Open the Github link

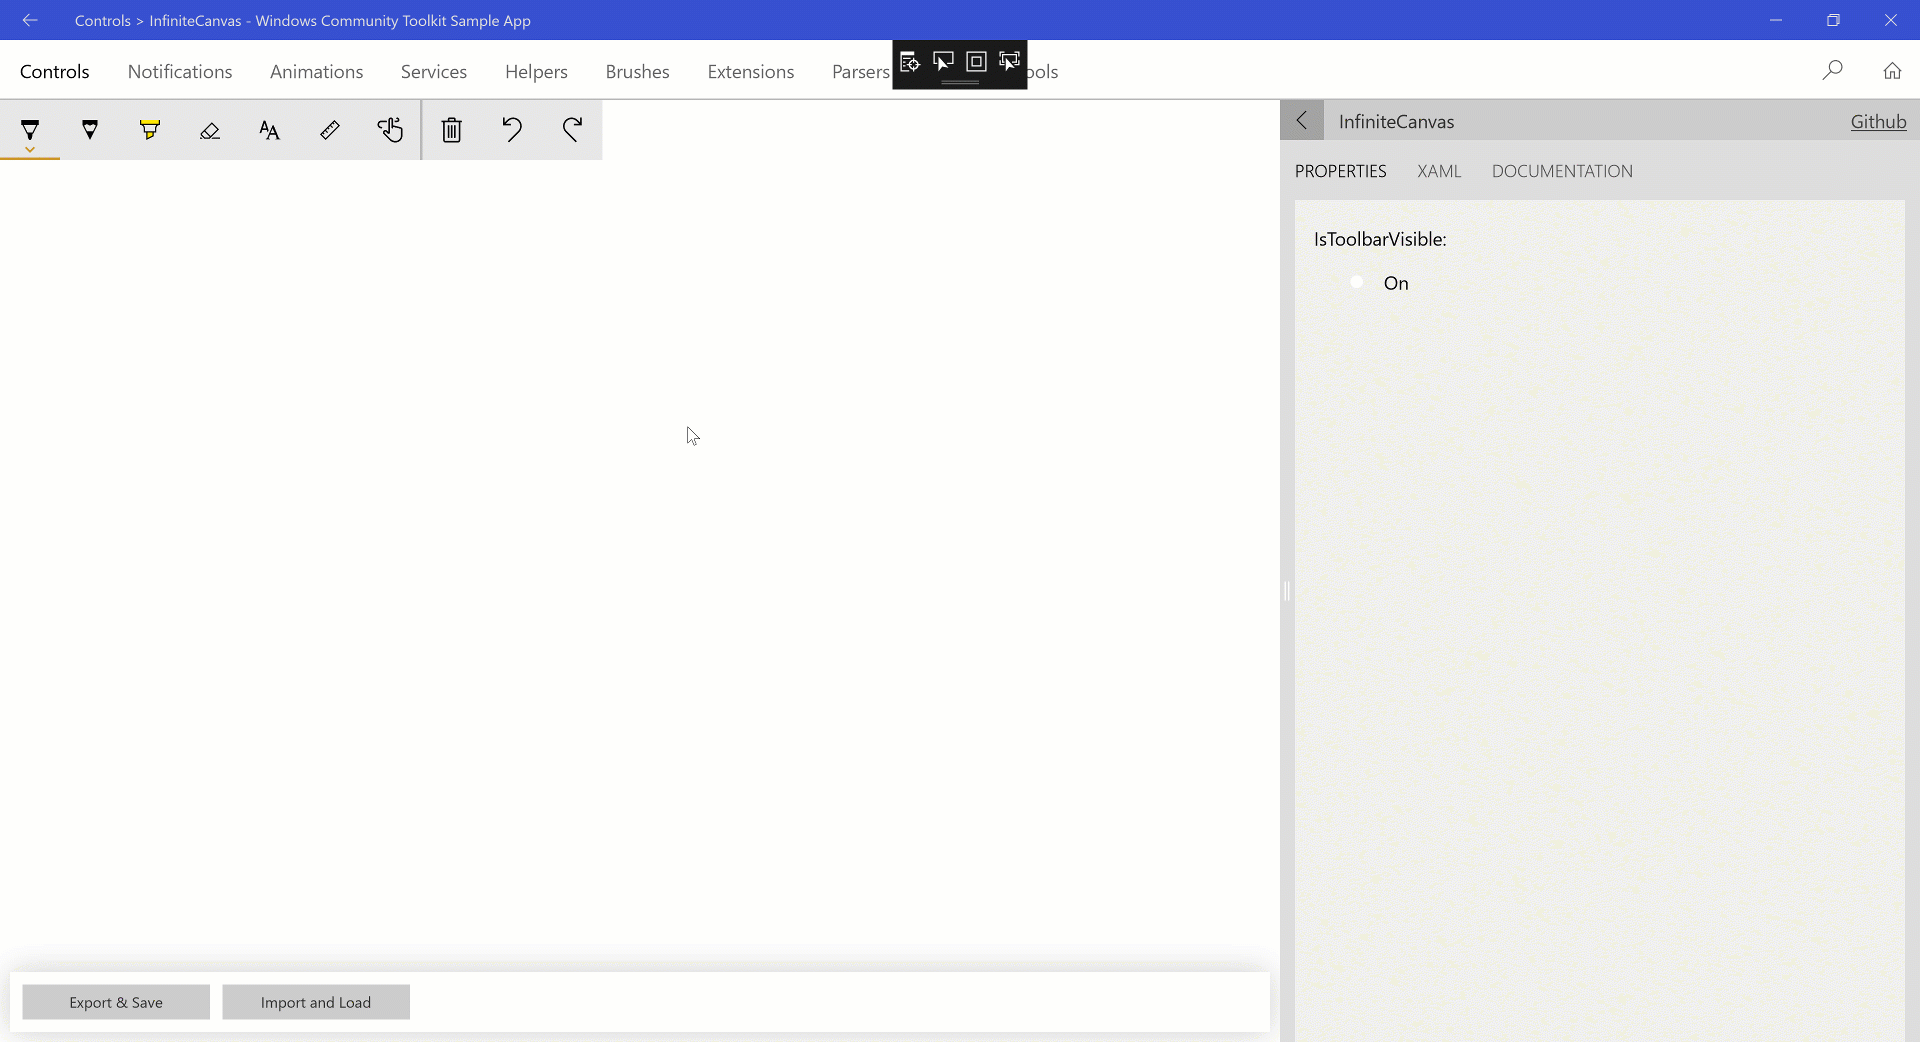coord(1878,121)
